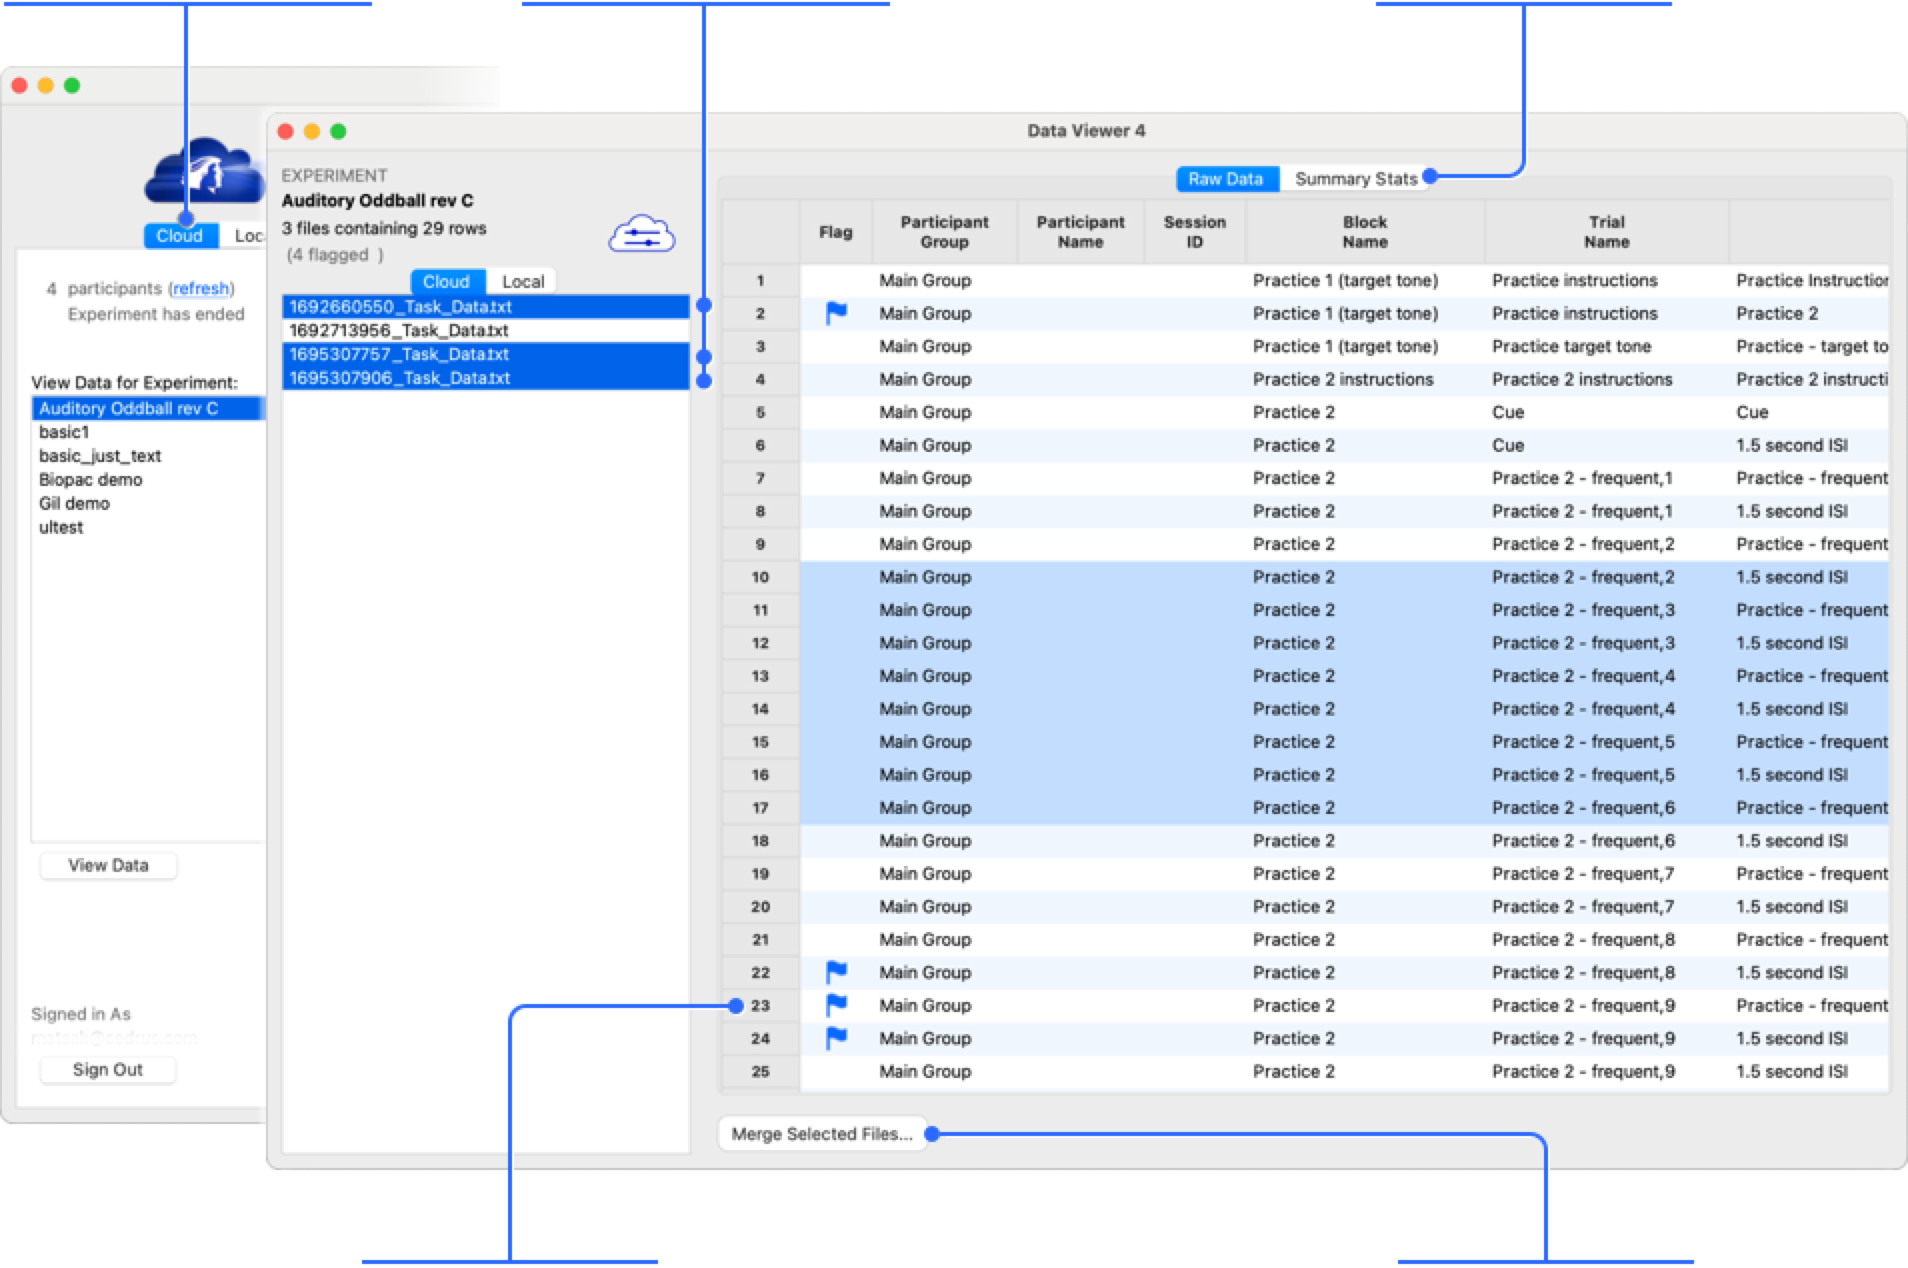Select the Biopac demo experiment

click(91, 480)
